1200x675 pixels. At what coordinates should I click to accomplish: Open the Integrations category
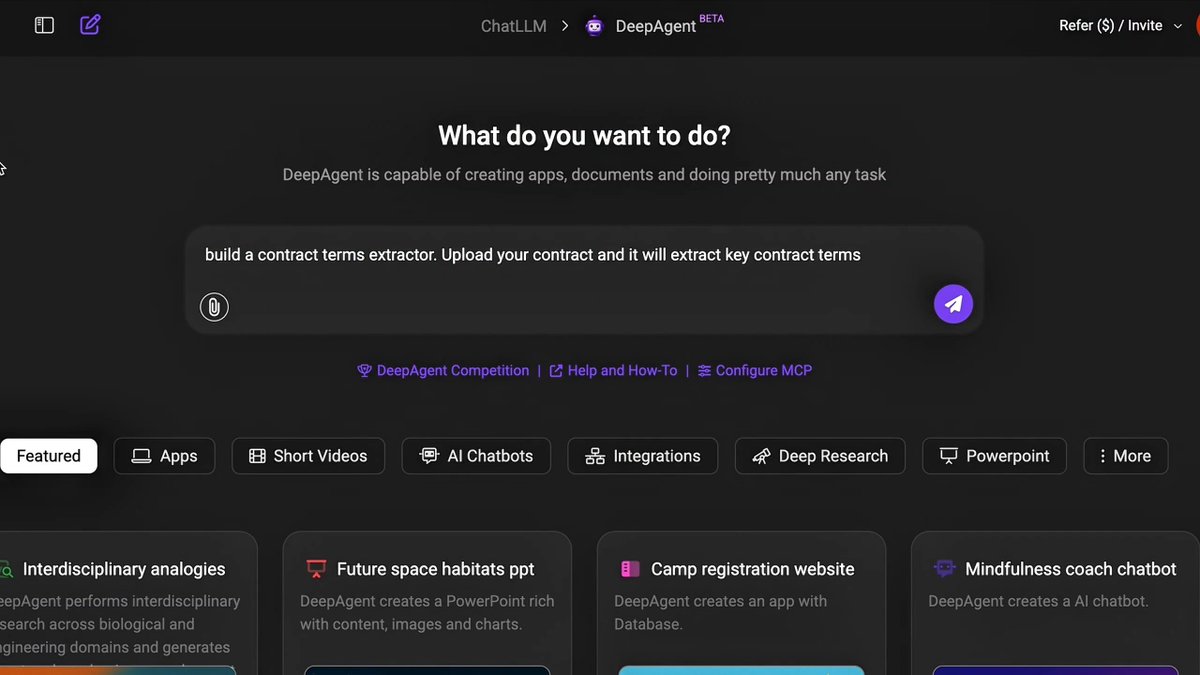click(x=642, y=456)
